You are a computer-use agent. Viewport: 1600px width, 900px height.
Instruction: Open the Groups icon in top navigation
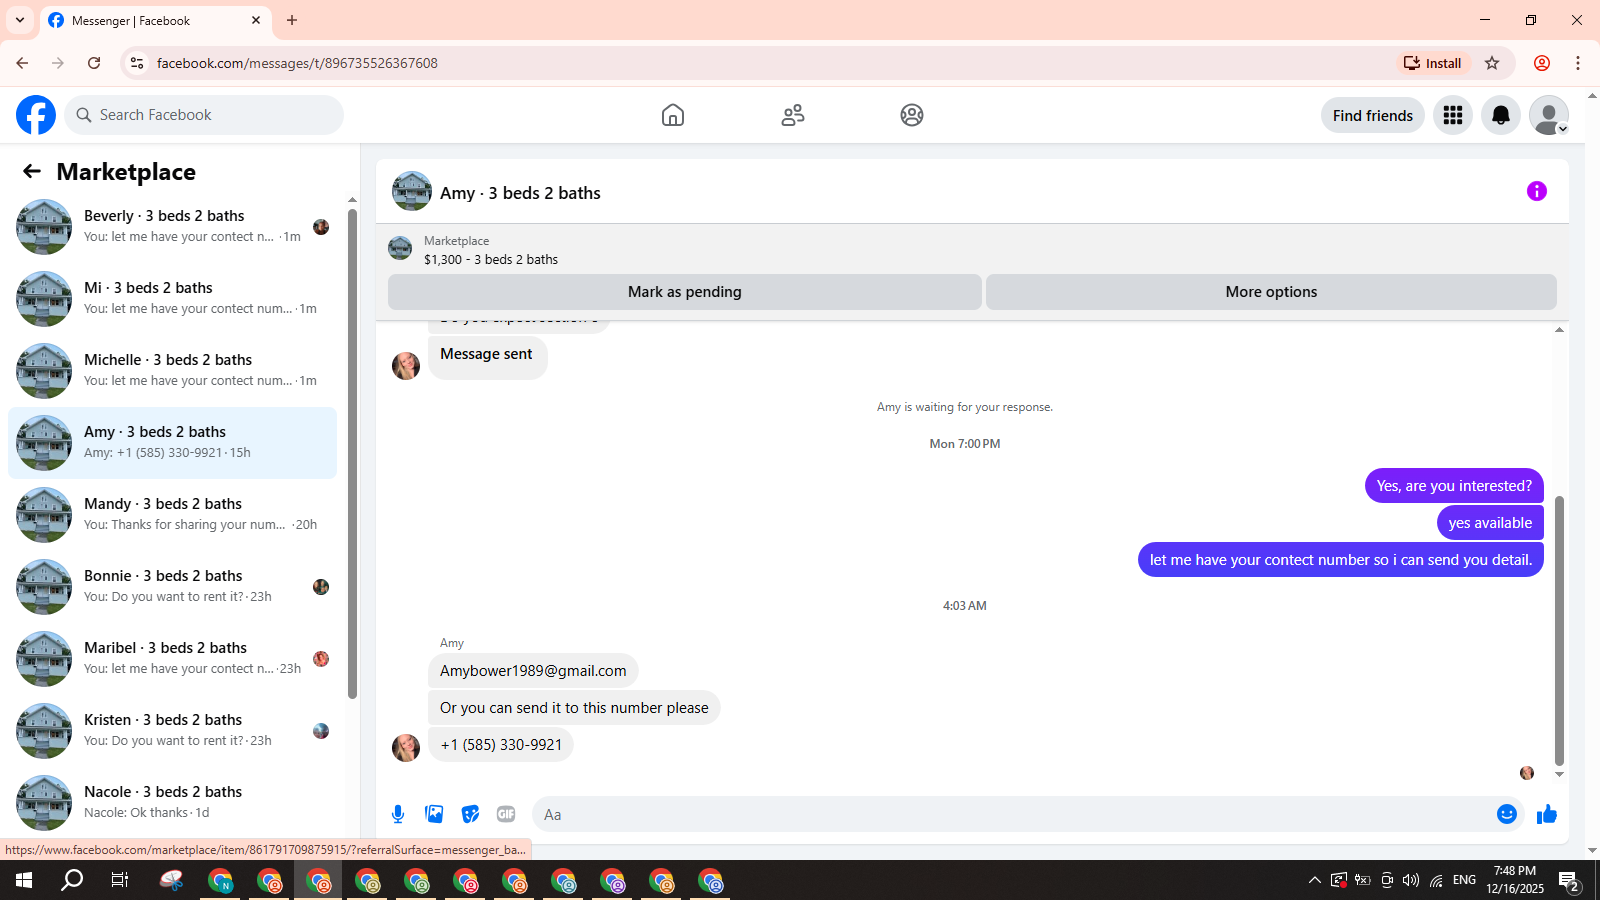coord(912,115)
